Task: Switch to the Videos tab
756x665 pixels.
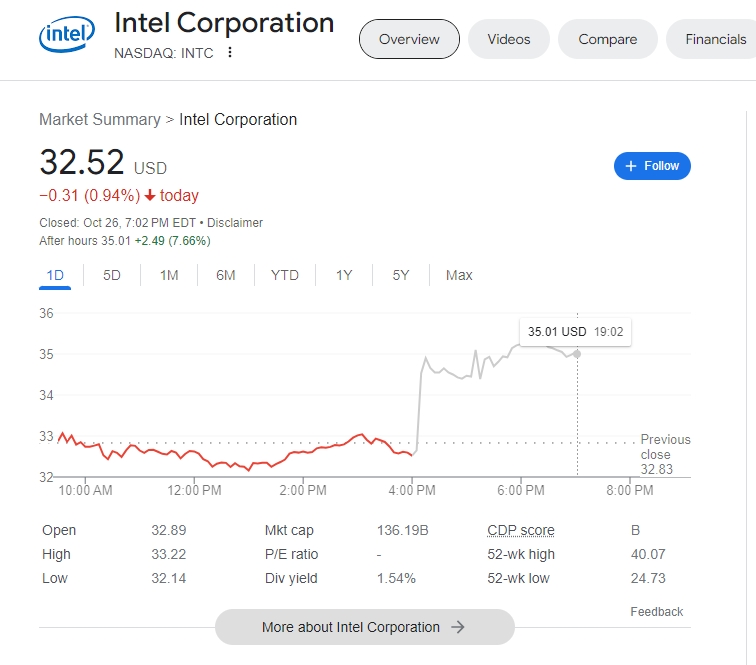Action: 509,39
